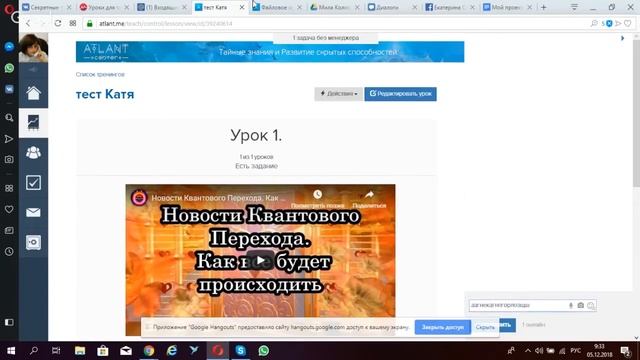Open Skype from taskbar

click(x=240, y=351)
